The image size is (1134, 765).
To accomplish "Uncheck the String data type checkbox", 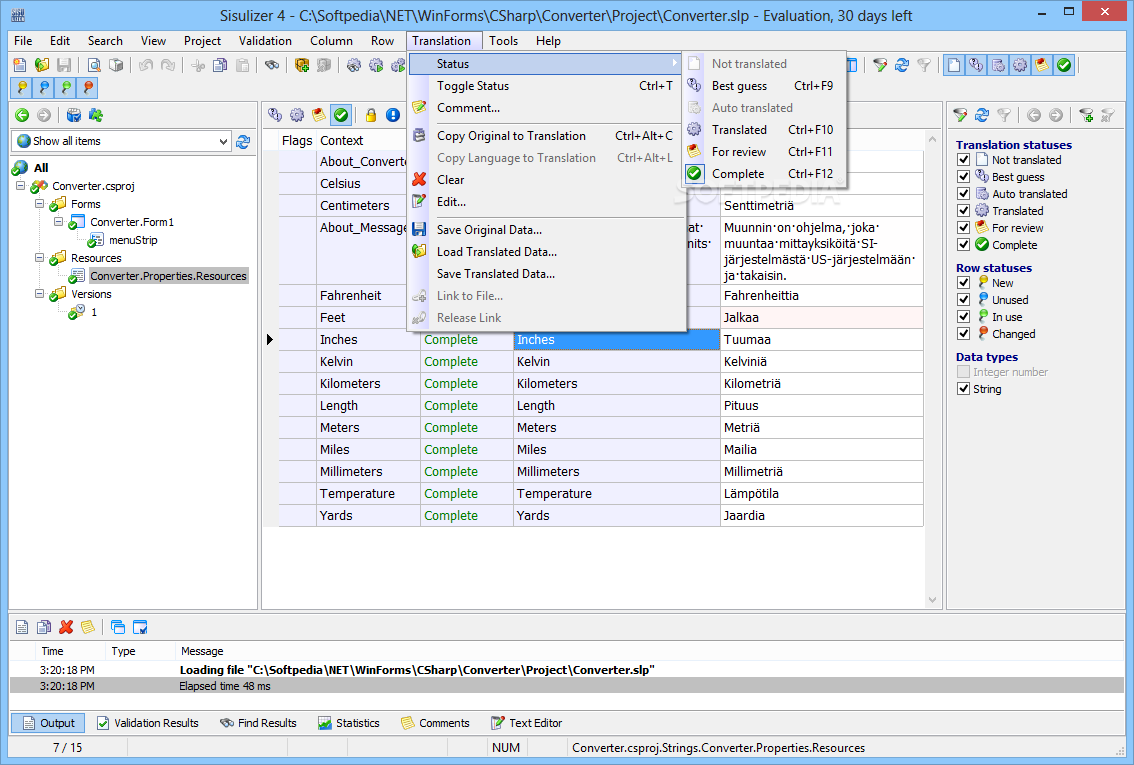I will [x=963, y=389].
